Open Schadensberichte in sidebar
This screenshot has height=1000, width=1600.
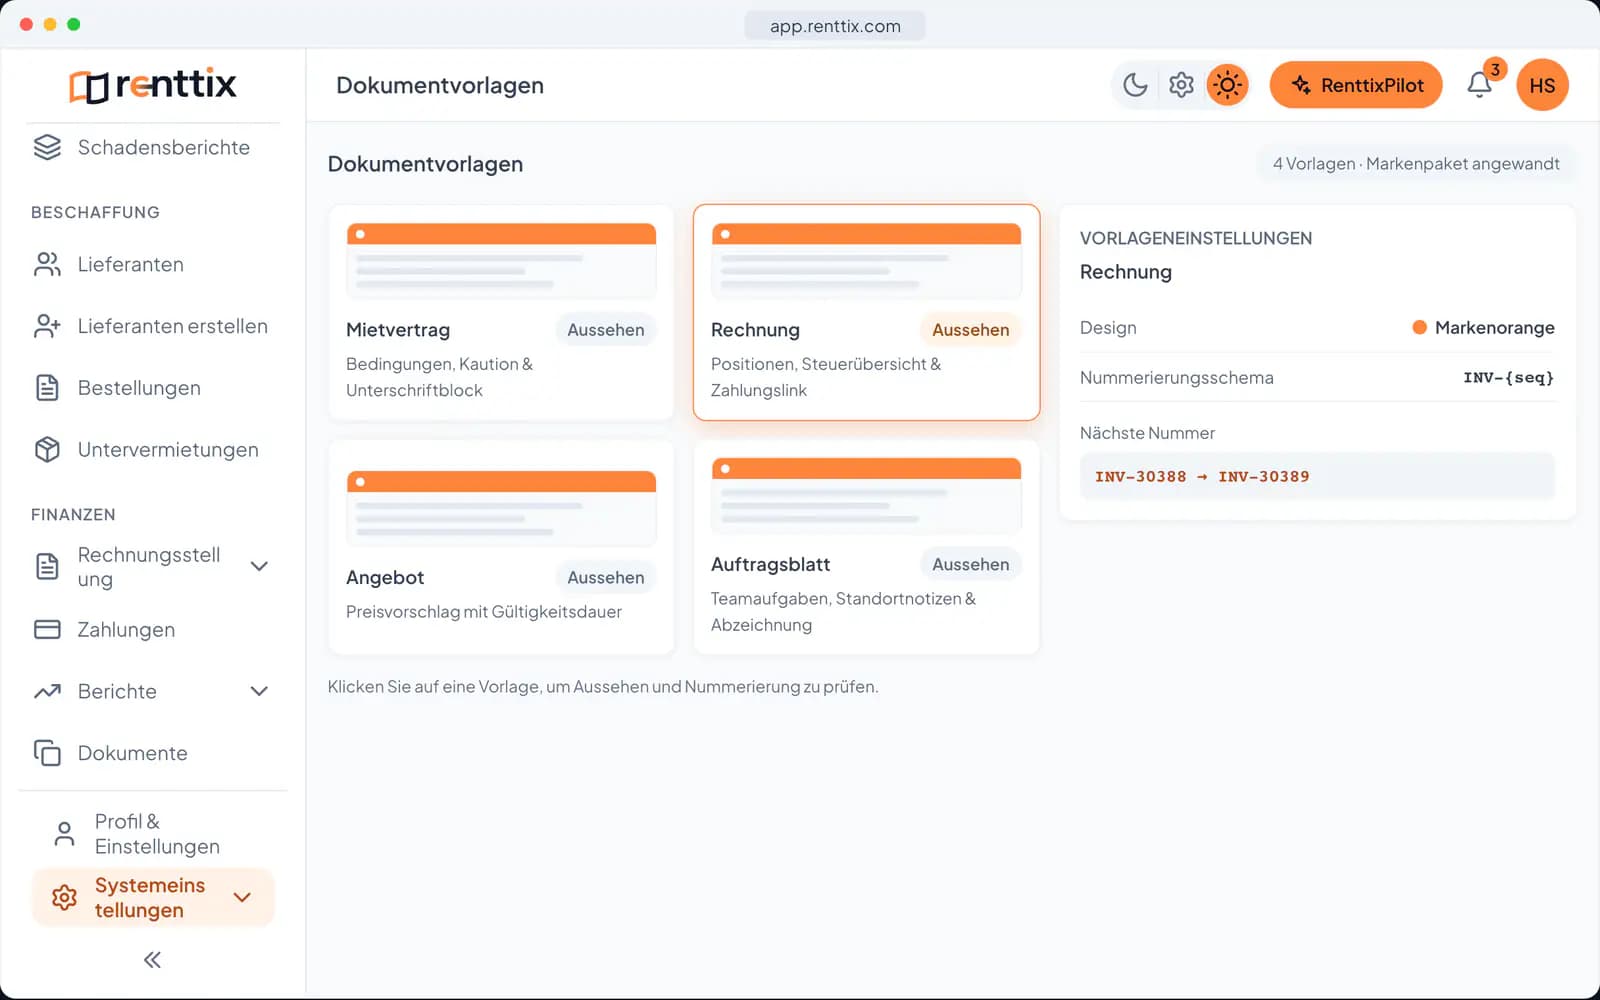[x=153, y=147]
